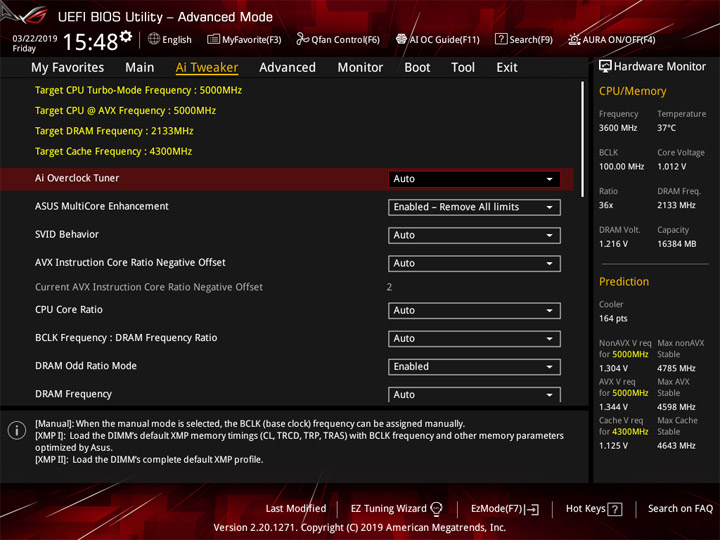Click the MyFavorite list icon
The height and width of the screenshot is (540, 720).
click(x=213, y=39)
